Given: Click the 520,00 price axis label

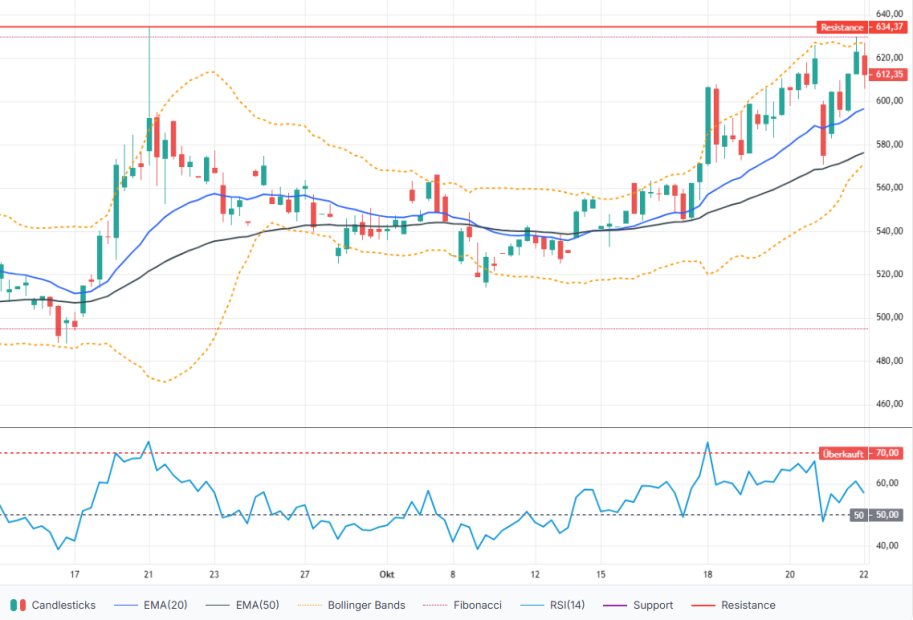Looking at the screenshot, I should coord(889,274).
